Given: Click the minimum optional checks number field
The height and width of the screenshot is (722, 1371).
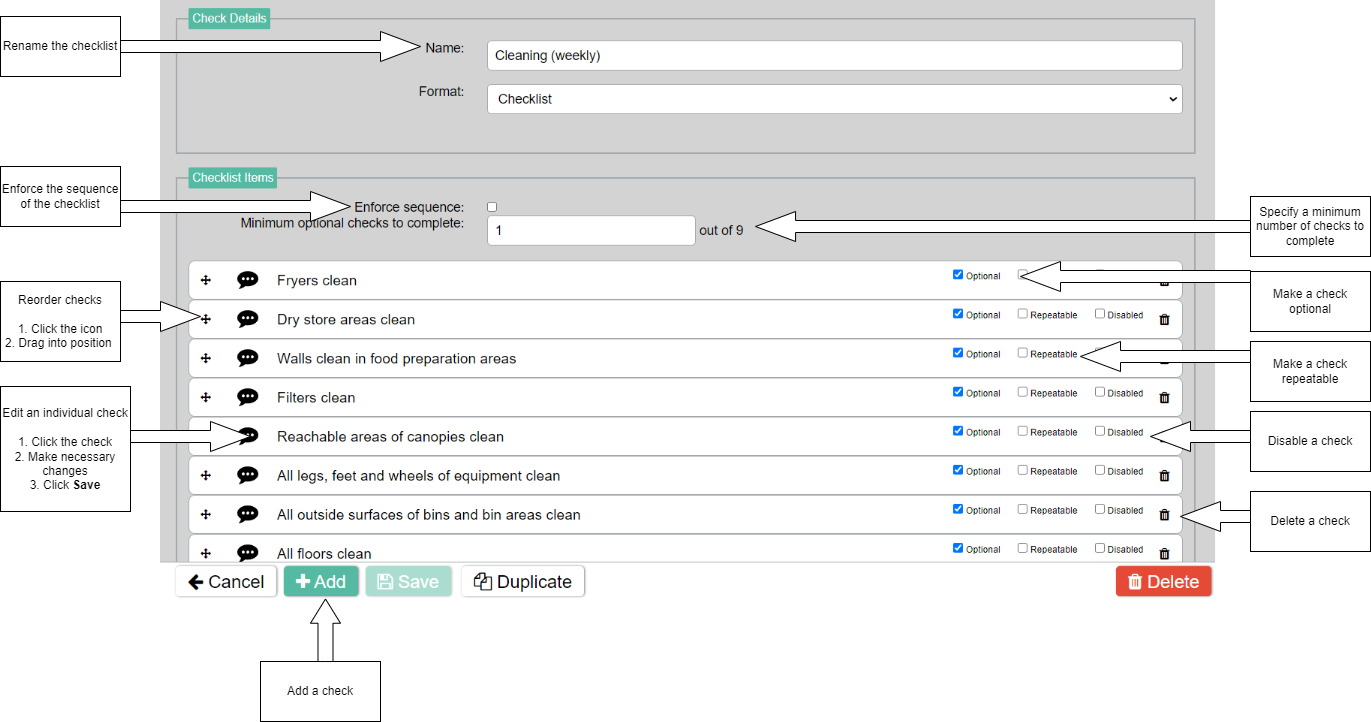Looking at the screenshot, I should click(x=590, y=231).
